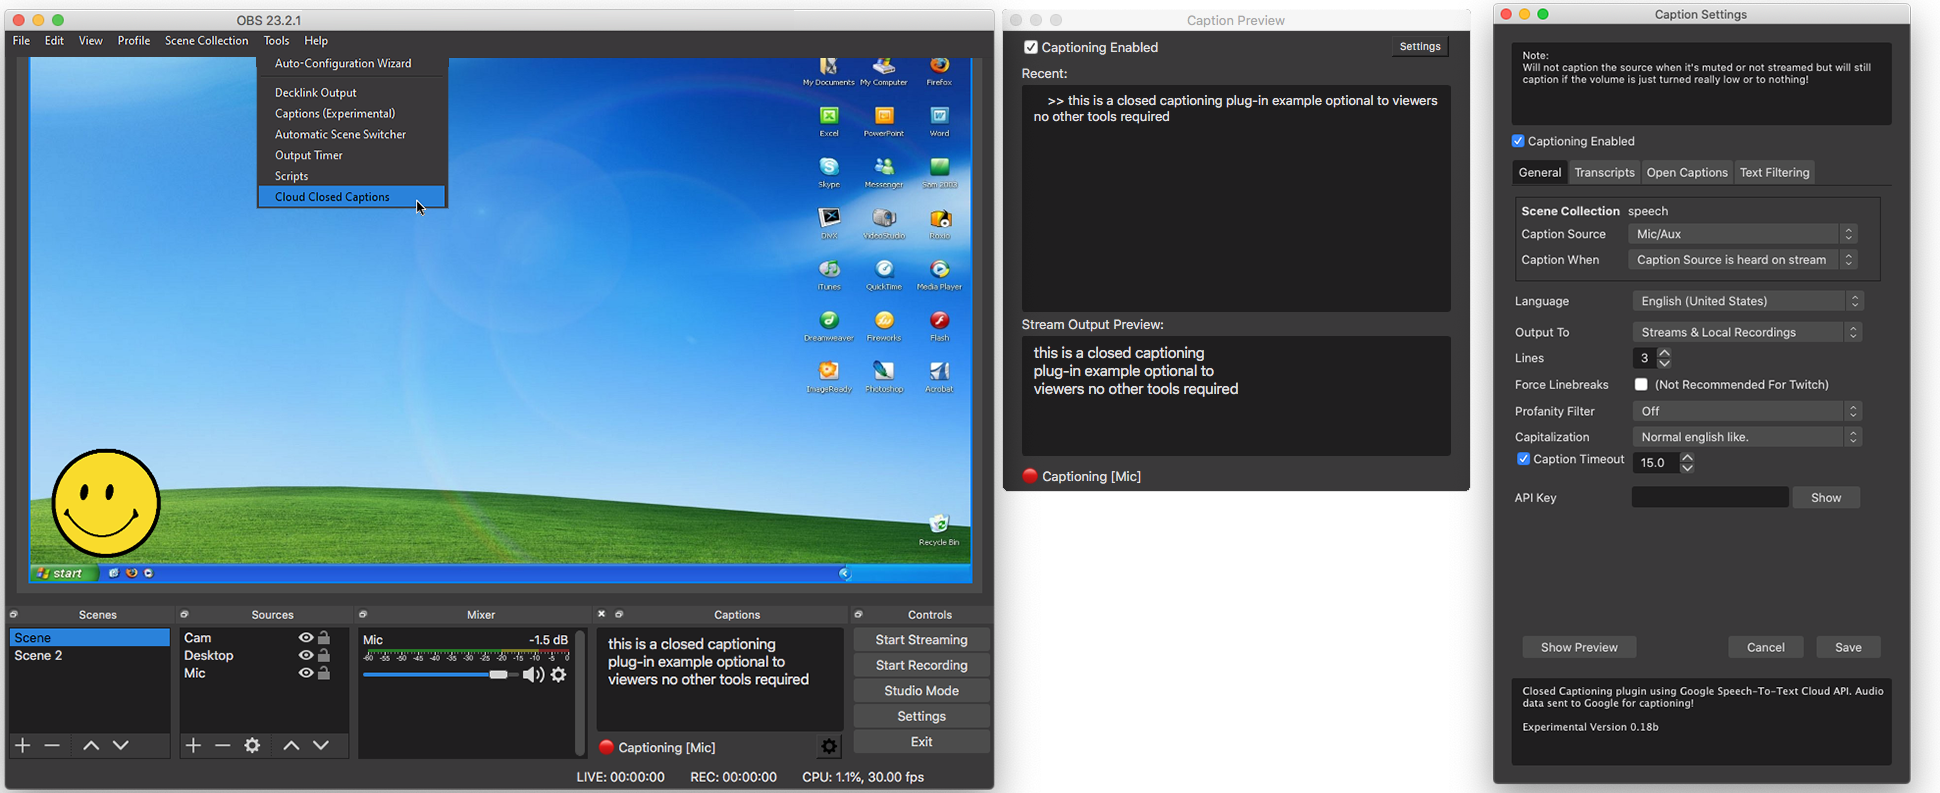This screenshot has width=1940, height=793.
Task: Open the Scene Collection menu
Action: pos(206,41)
